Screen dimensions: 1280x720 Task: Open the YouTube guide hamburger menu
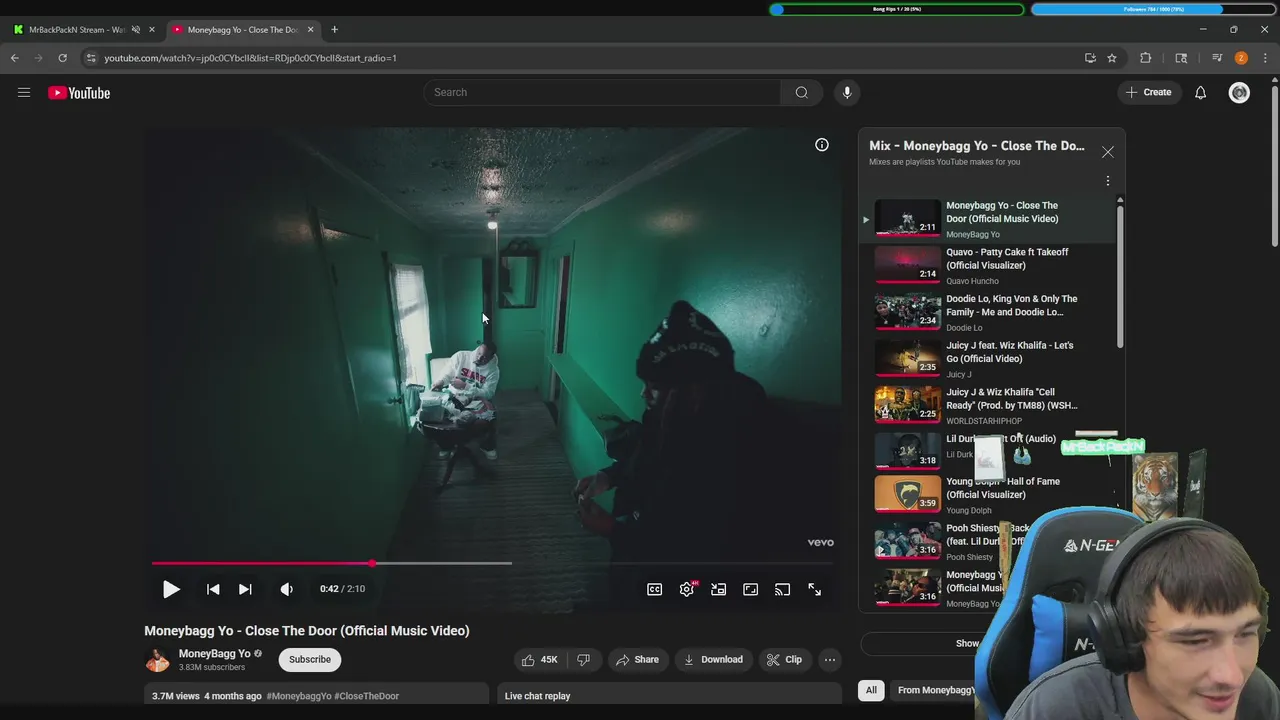24,93
